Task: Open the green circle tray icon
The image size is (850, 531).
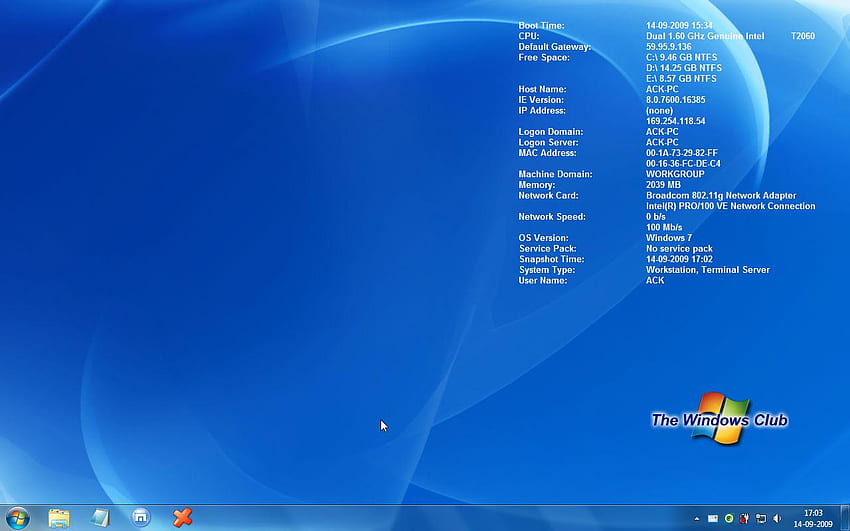Action: coord(729,519)
